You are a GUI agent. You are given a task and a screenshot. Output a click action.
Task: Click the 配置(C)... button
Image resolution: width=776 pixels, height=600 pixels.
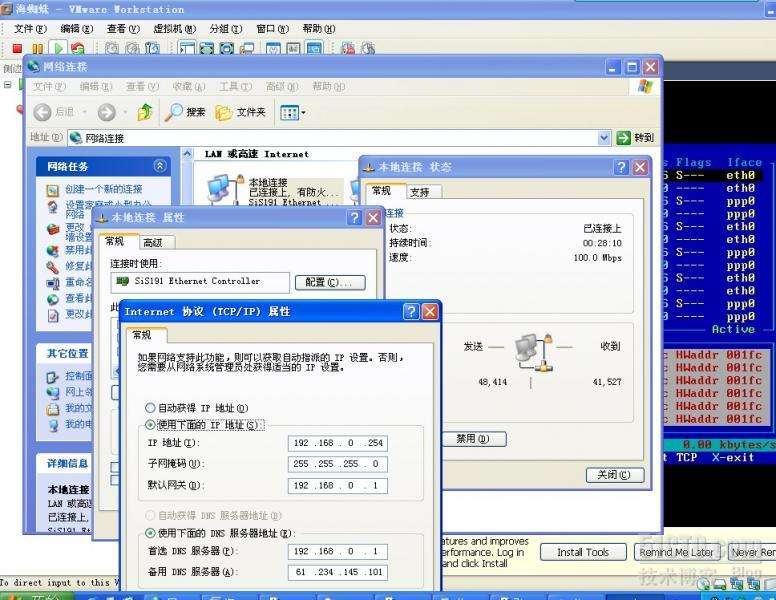(x=330, y=282)
